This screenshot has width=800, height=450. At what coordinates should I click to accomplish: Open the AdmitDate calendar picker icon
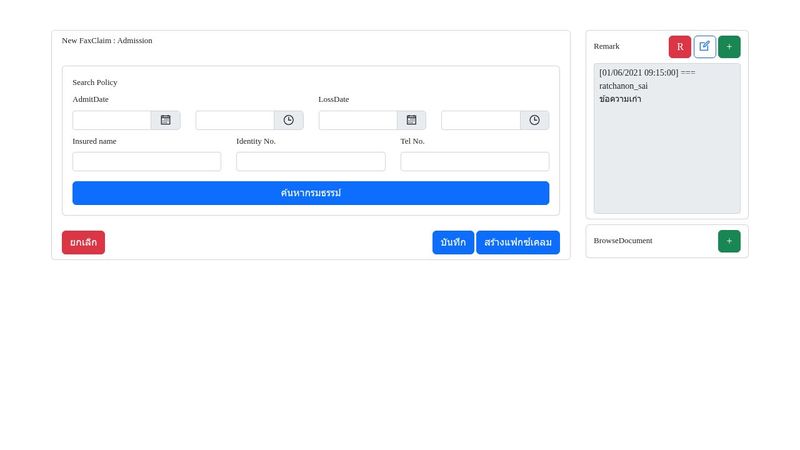tap(166, 120)
